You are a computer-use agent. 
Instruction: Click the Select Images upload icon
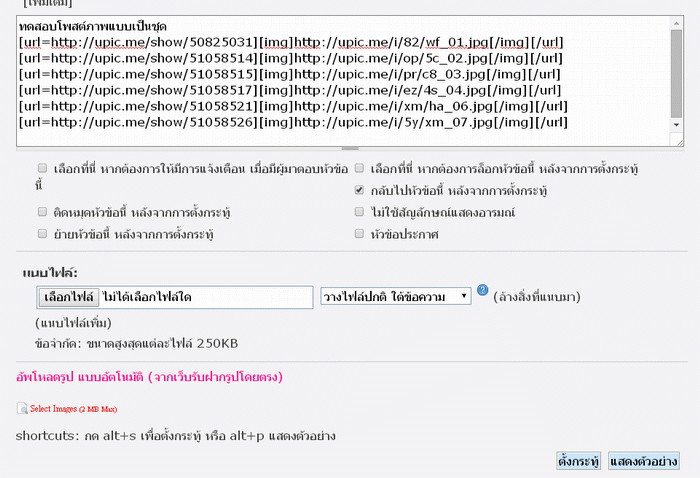pyautogui.click(x=22, y=408)
